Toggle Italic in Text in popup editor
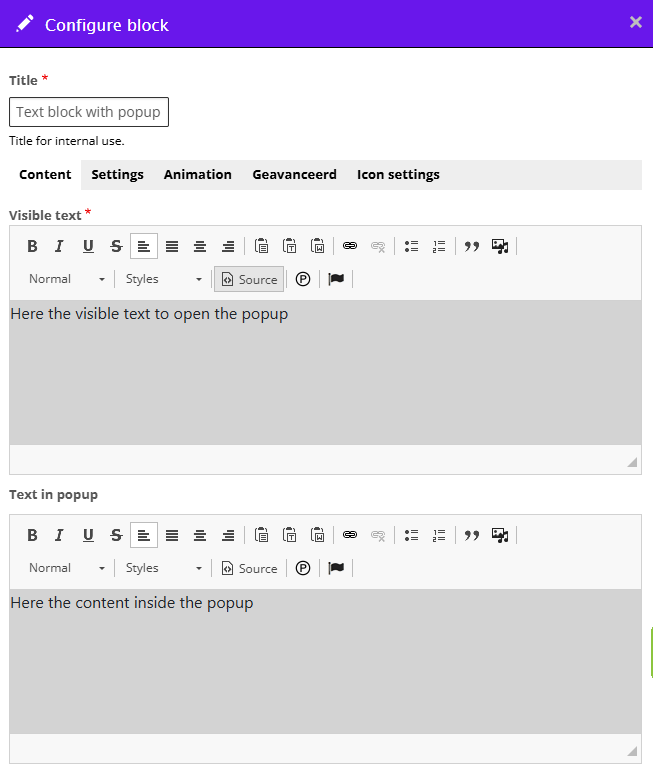The image size is (653, 774). point(59,535)
